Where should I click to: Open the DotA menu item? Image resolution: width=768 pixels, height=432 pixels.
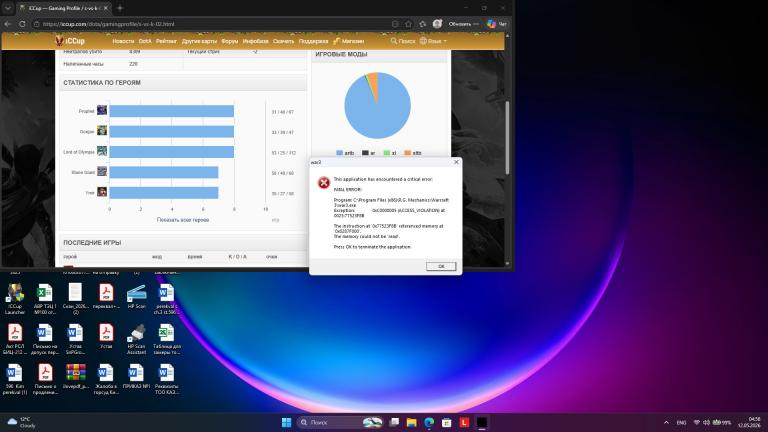pyautogui.click(x=145, y=41)
